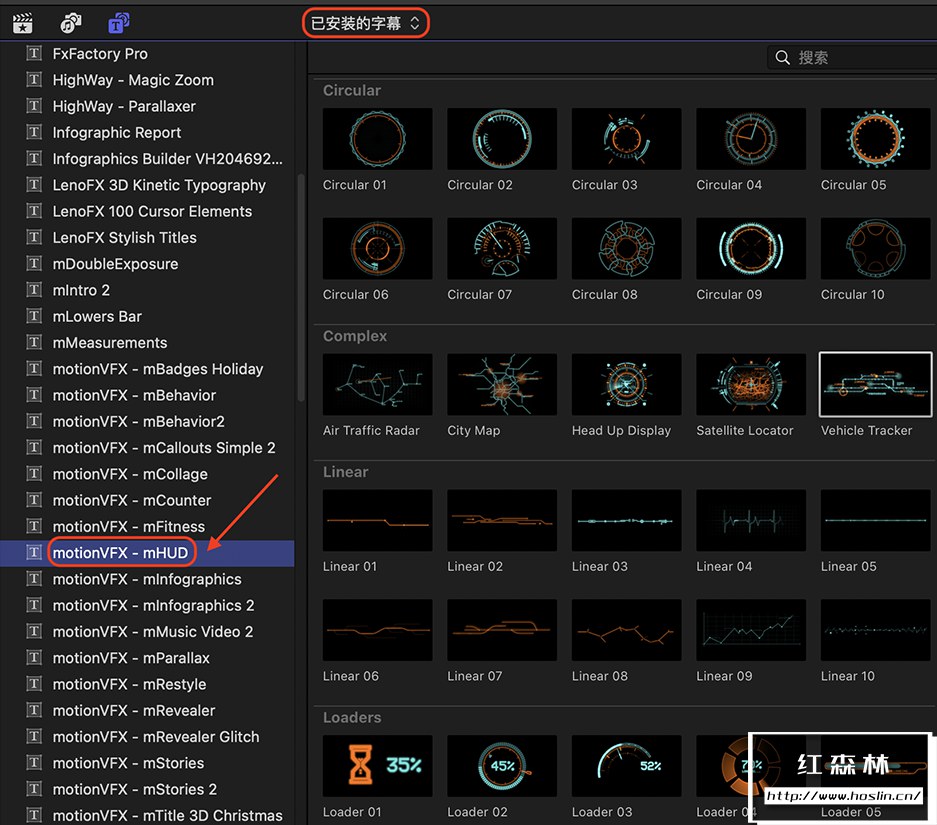Select mMeasurements category
The height and width of the screenshot is (825, 937).
coord(147,343)
